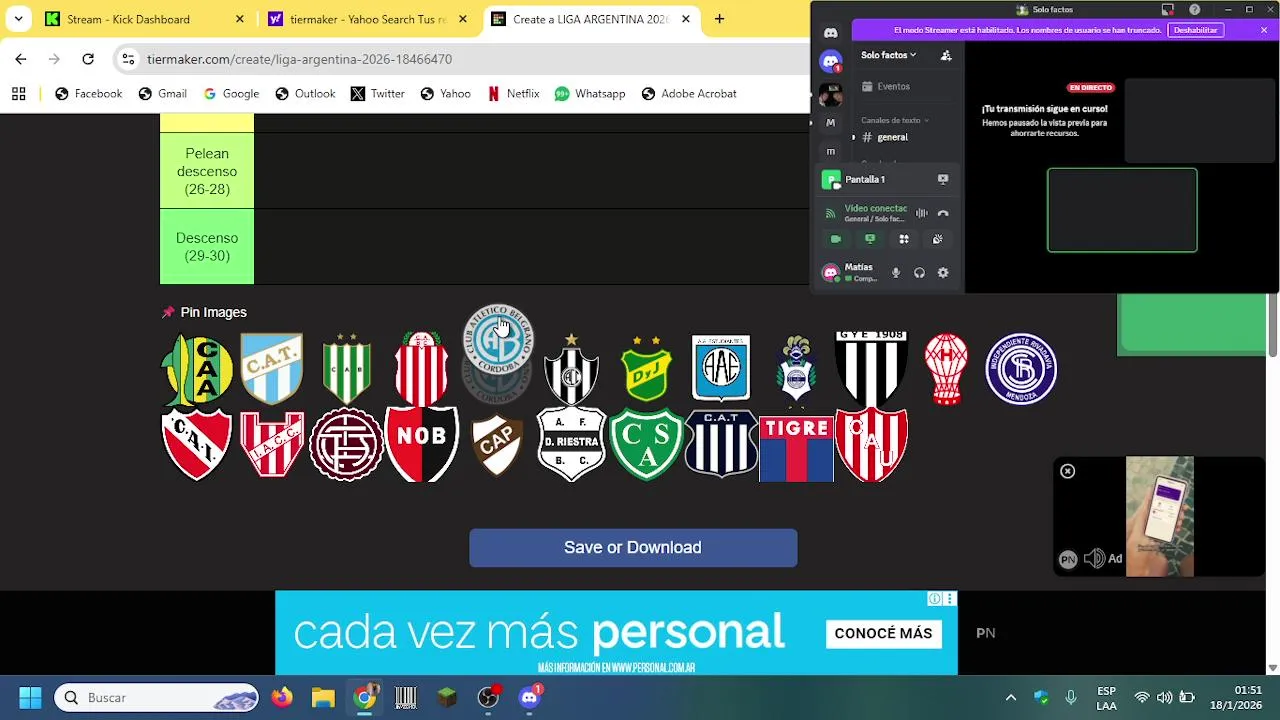Open Discord user settings gear
Image resolution: width=1280 pixels, height=720 pixels.
943,273
